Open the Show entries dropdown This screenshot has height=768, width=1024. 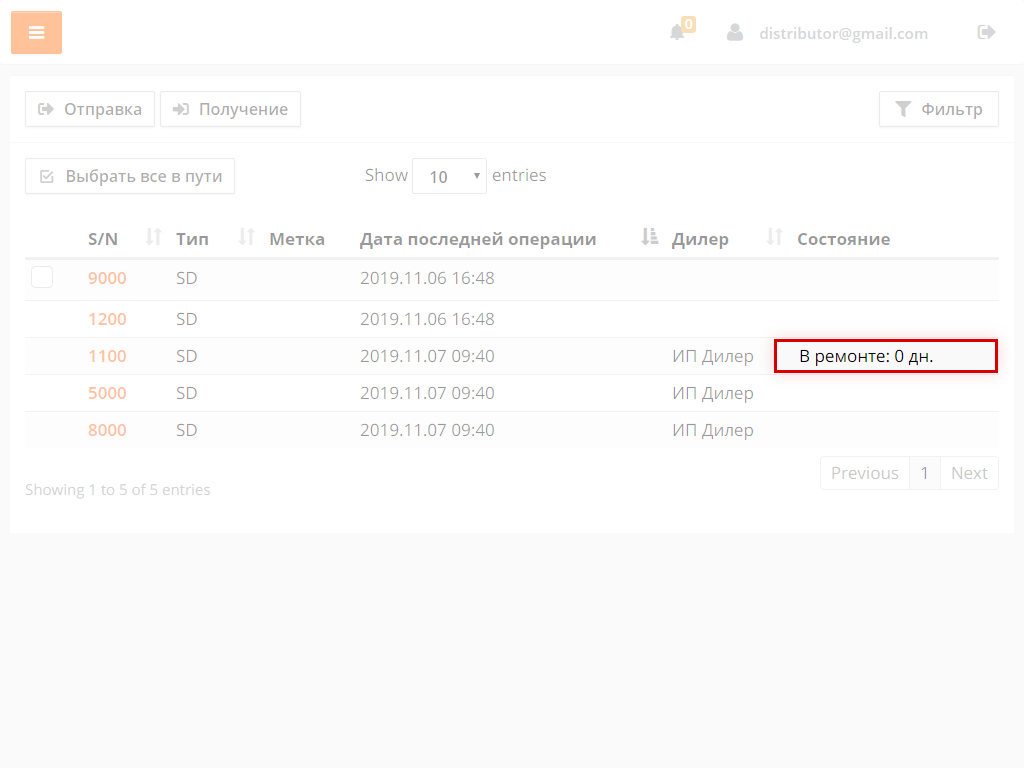(x=449, y=176)
